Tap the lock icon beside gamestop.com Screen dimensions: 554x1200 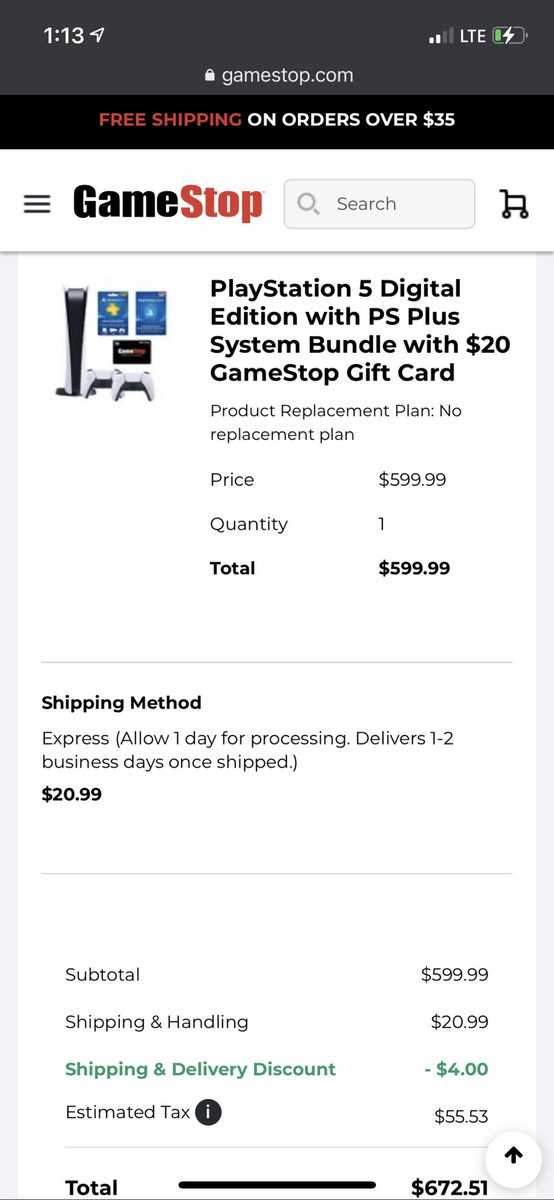(209, 75)
